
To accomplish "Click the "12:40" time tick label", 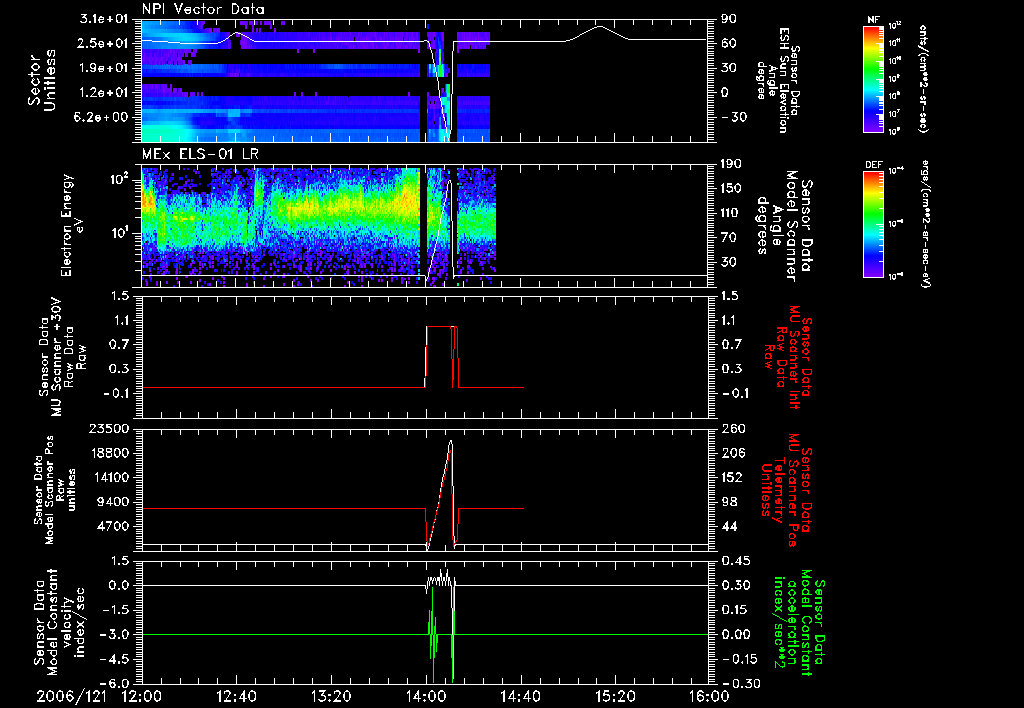I will [236, 696].
